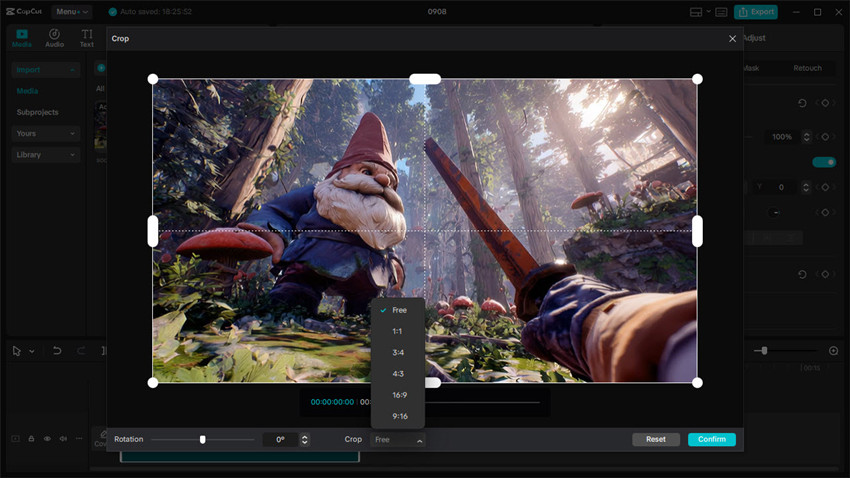Screen dimensions: 850x478
Task: Click the crop preview timecode 00:00:00:00
Action: (332, 402)
